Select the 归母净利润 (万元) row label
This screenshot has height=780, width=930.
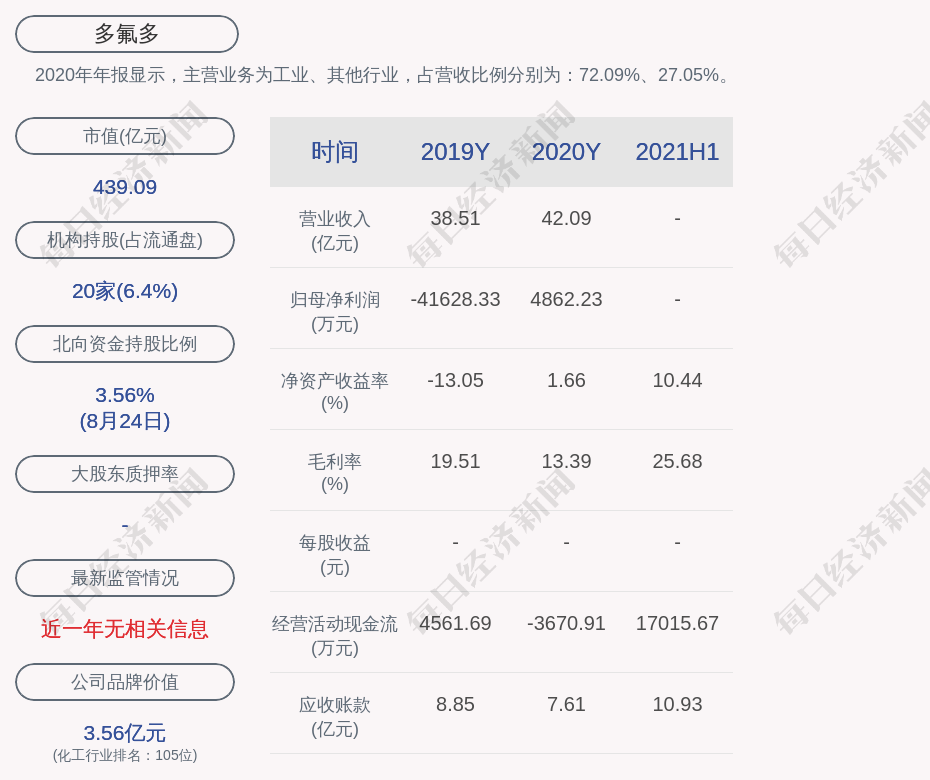[335, 312]
